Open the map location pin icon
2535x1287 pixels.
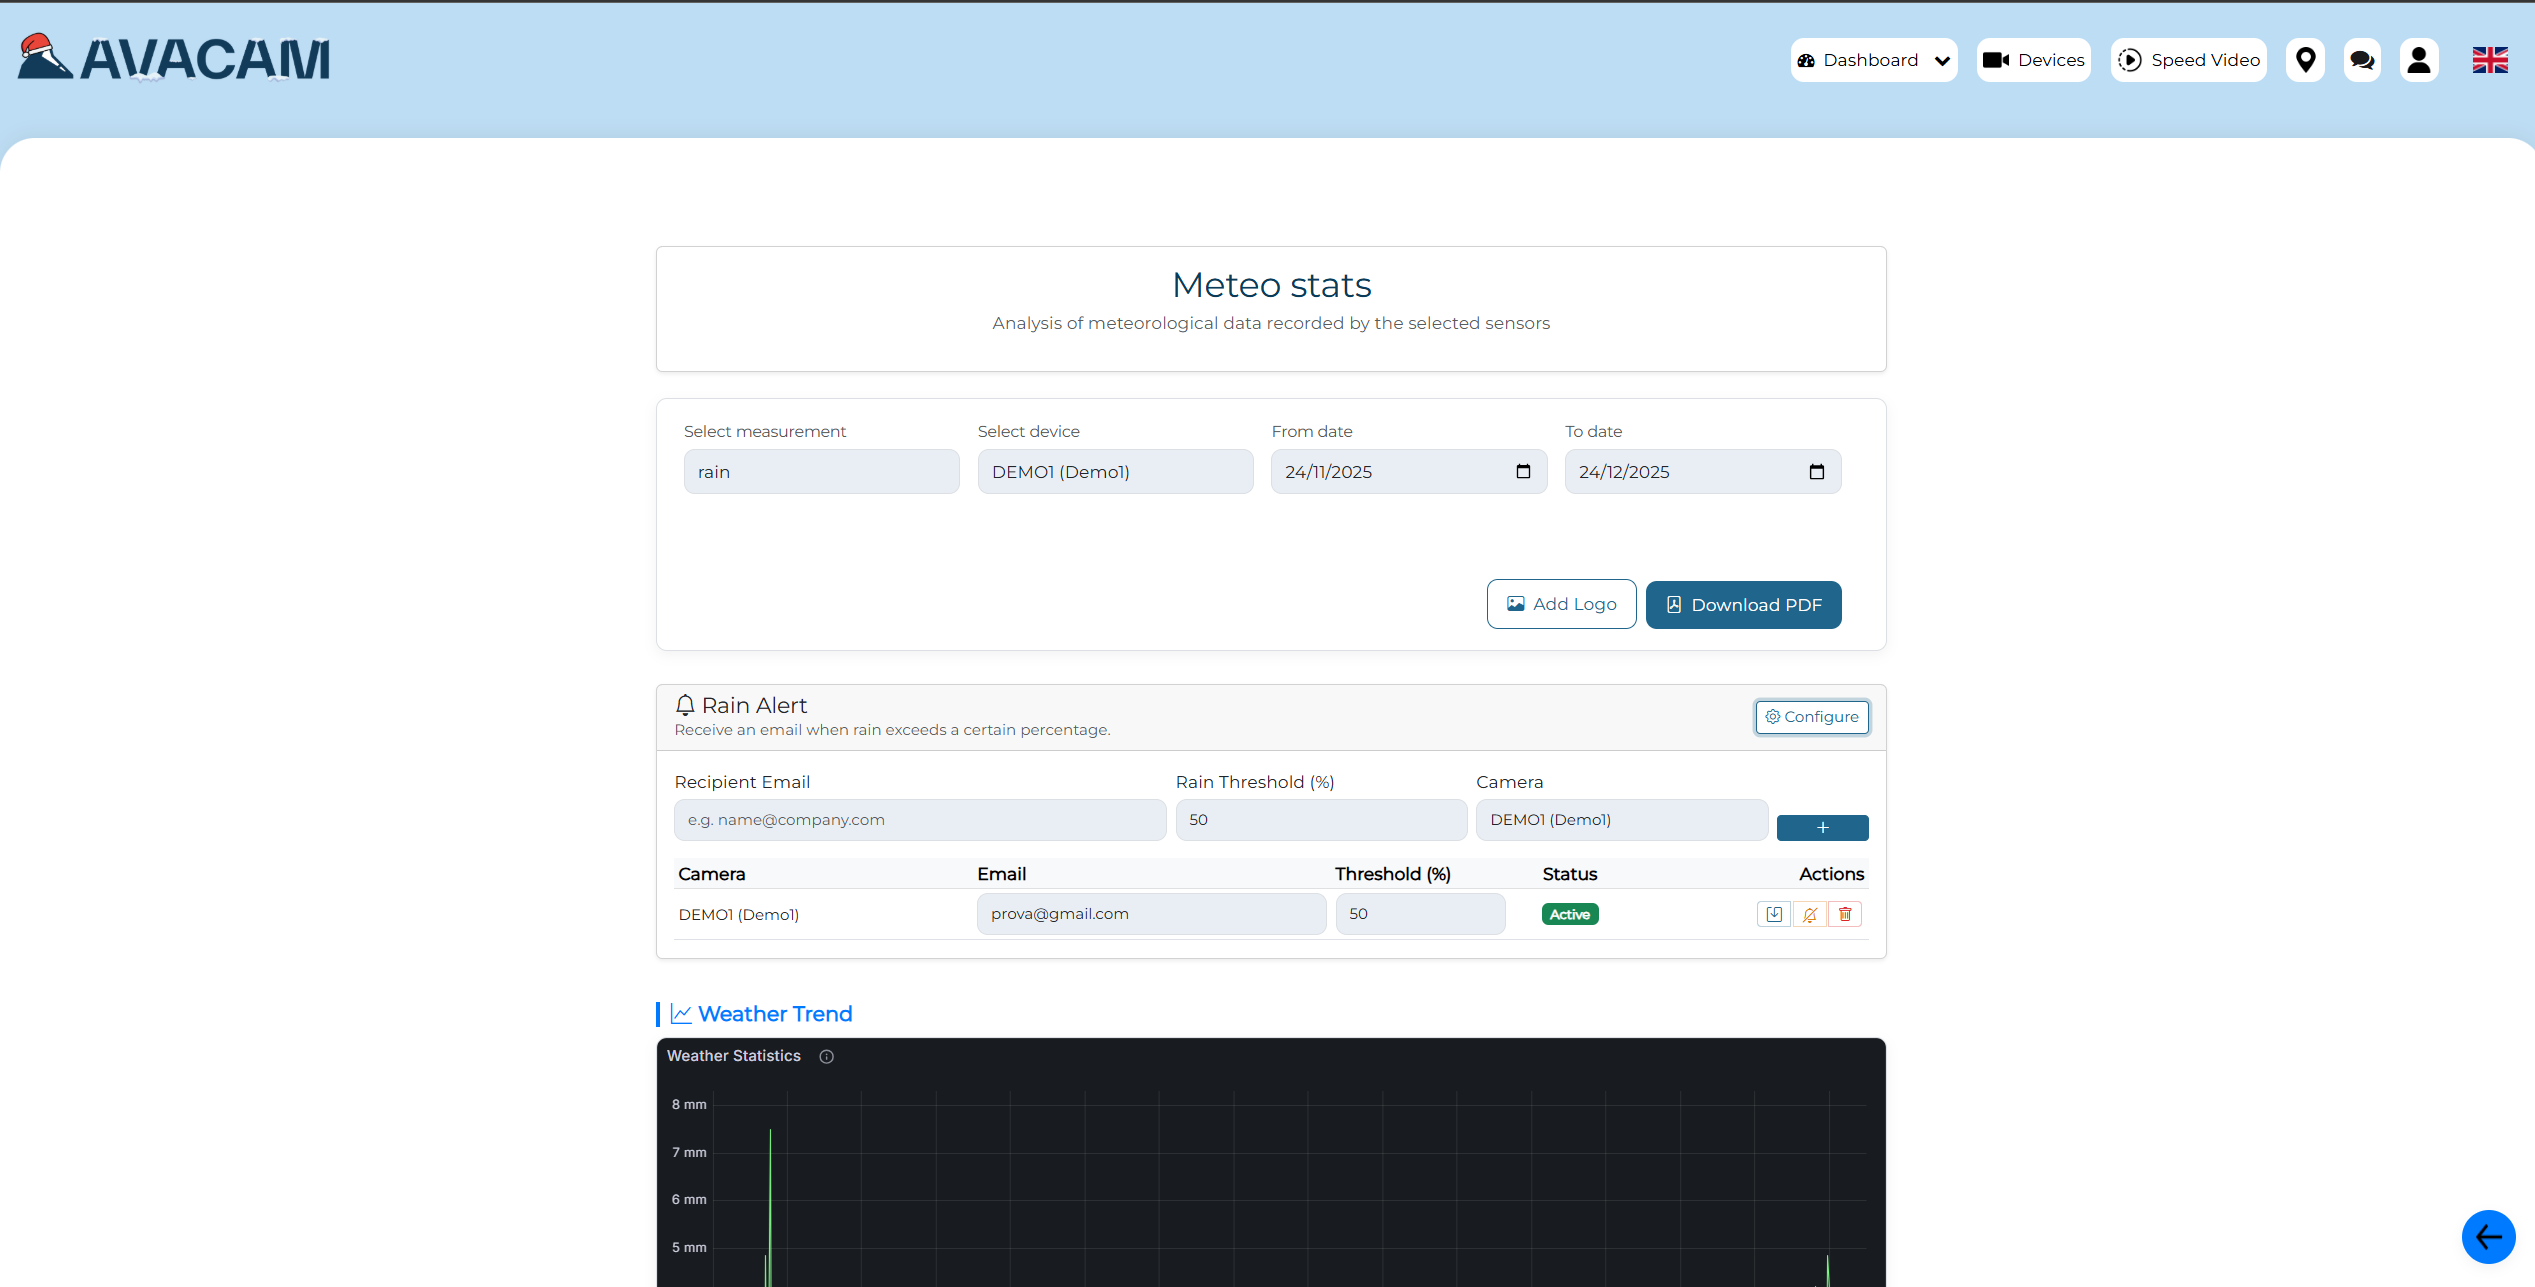pos(2305,60)
